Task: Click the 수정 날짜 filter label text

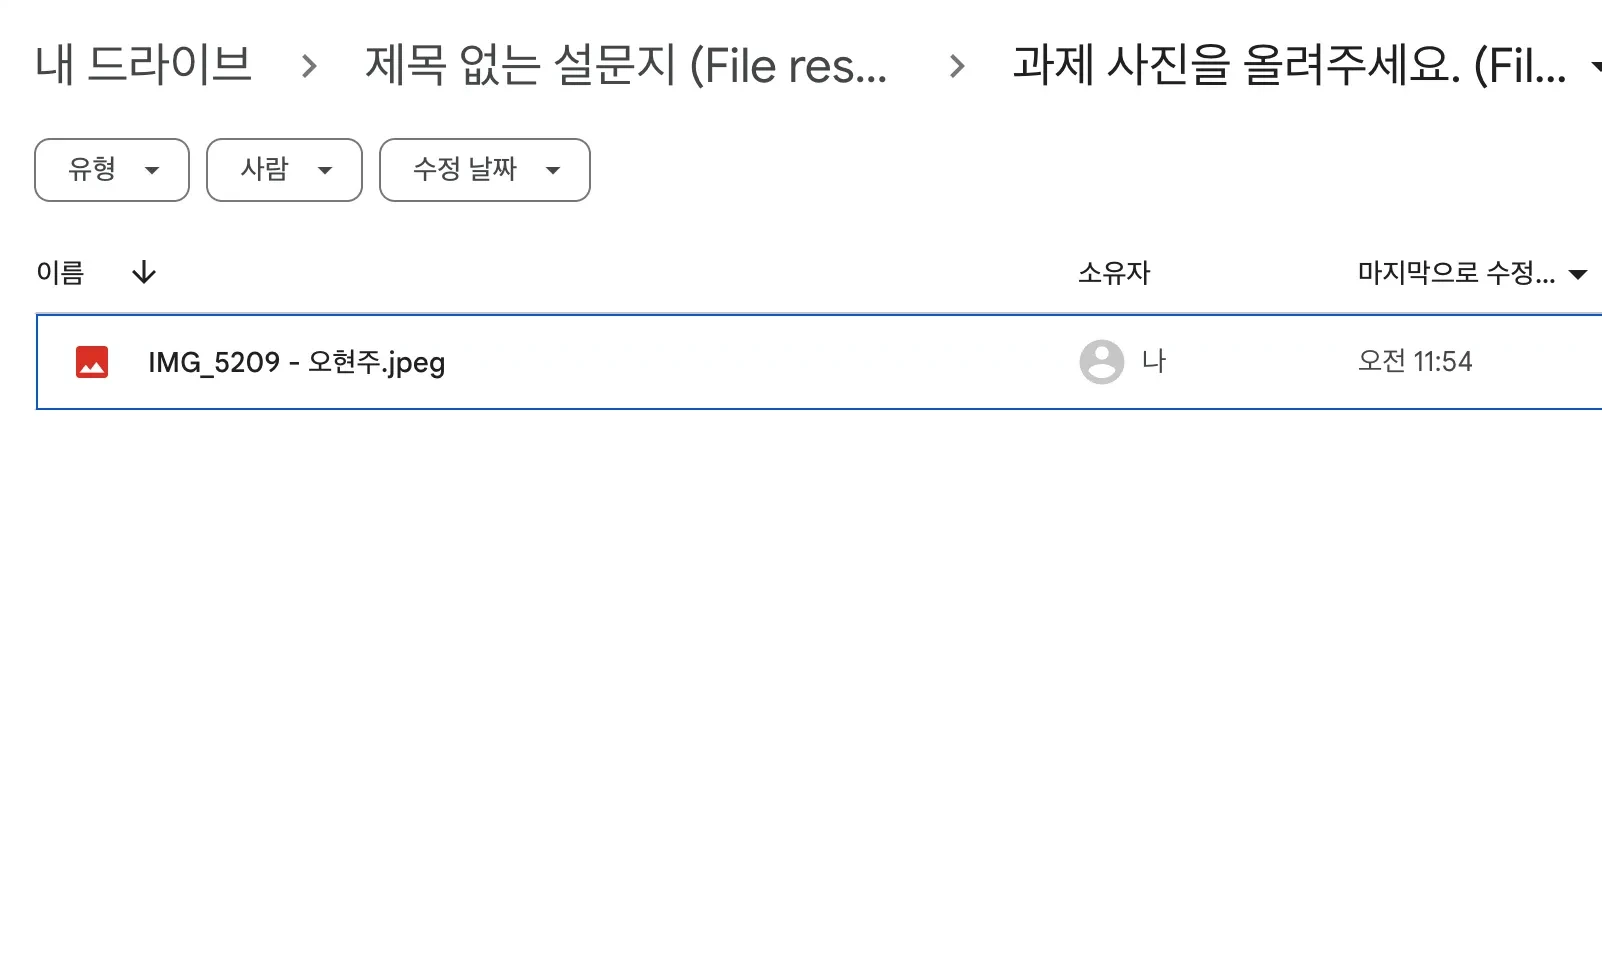Action: [x=465, y=170]
